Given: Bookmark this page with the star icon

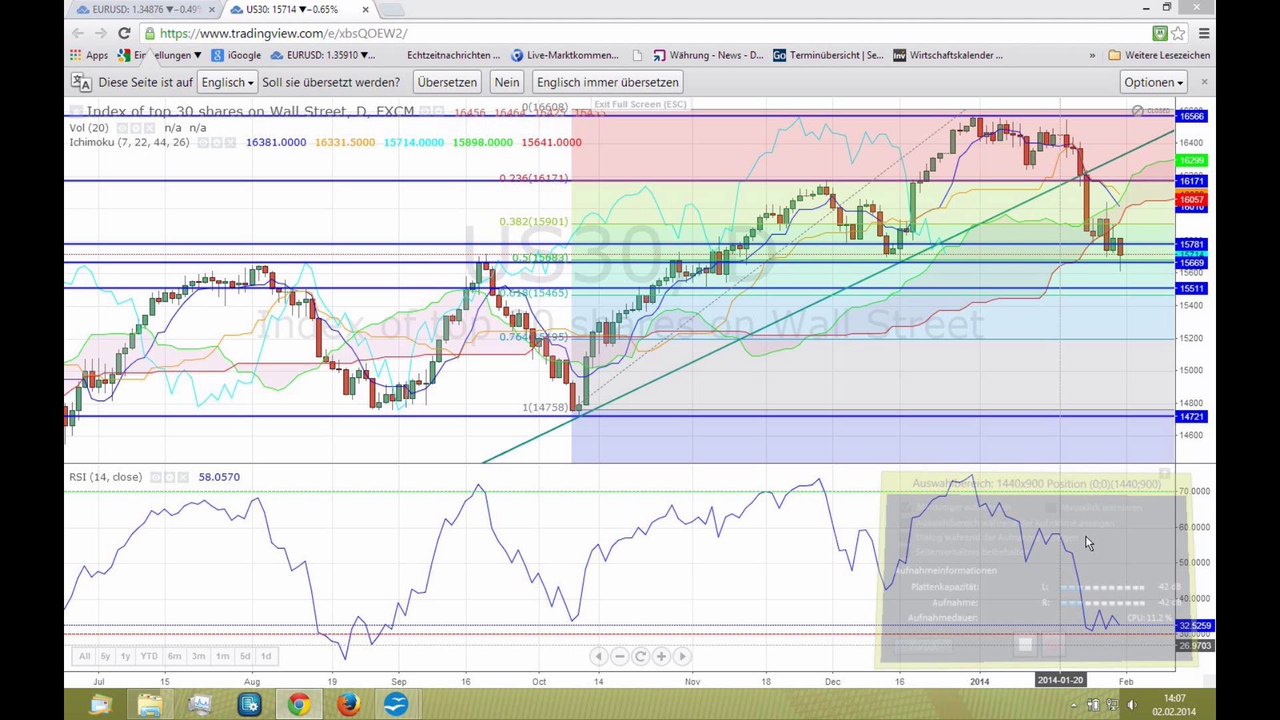Looking at the screenshot, I should pyautogui.click(x=1178, y=33).
